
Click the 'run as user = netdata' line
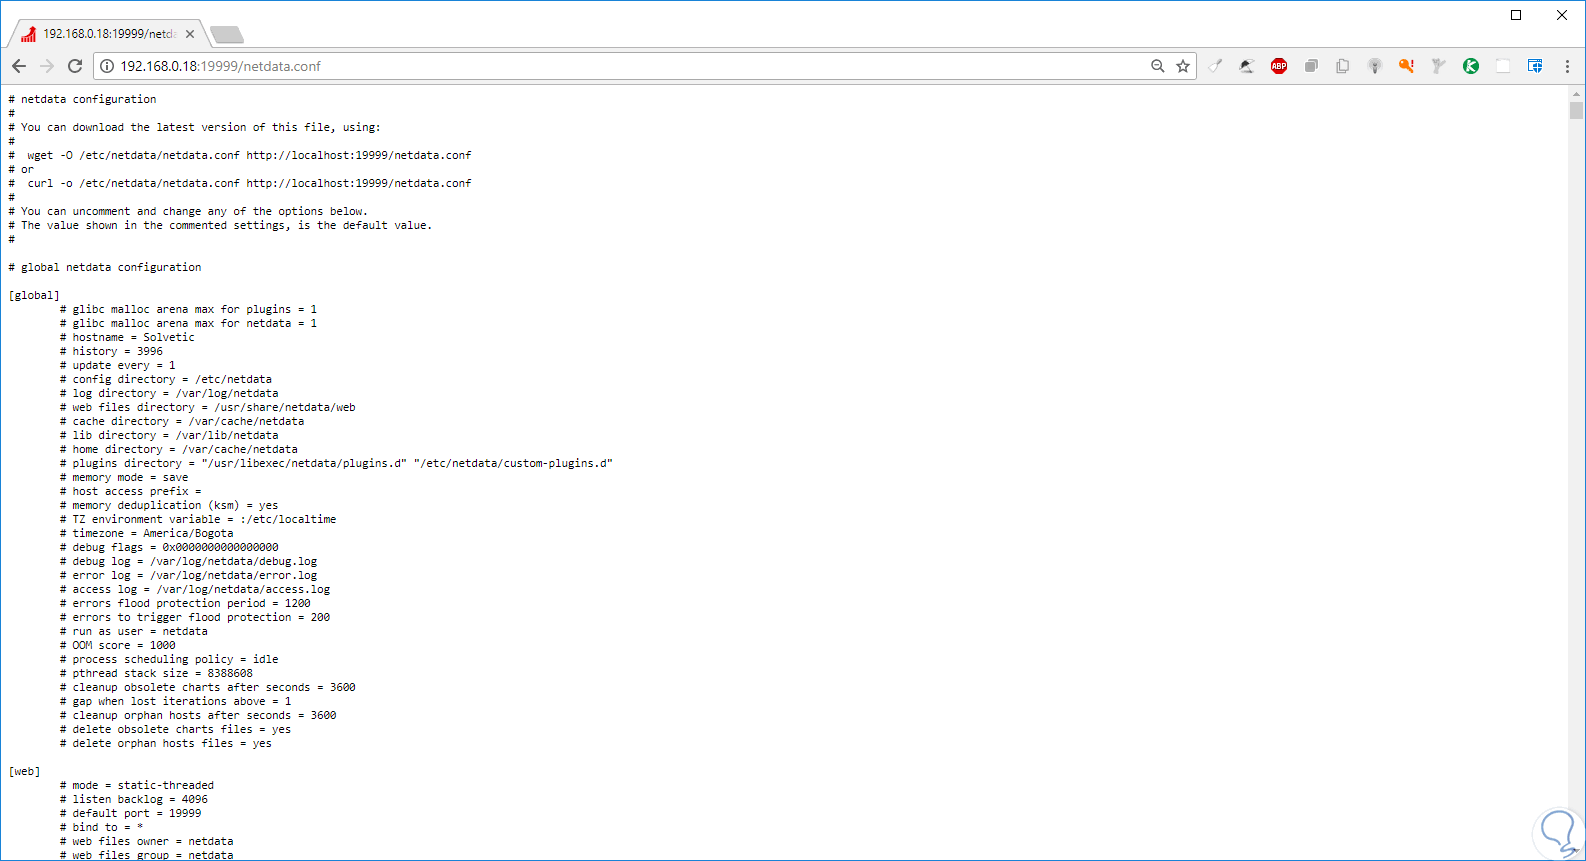pyautogui.click(x=133, y=631)
